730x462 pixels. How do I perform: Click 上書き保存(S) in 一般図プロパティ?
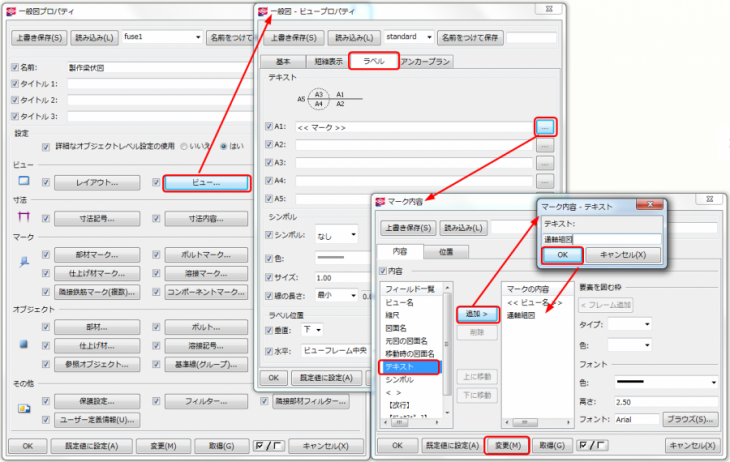(x=39, y=38)
